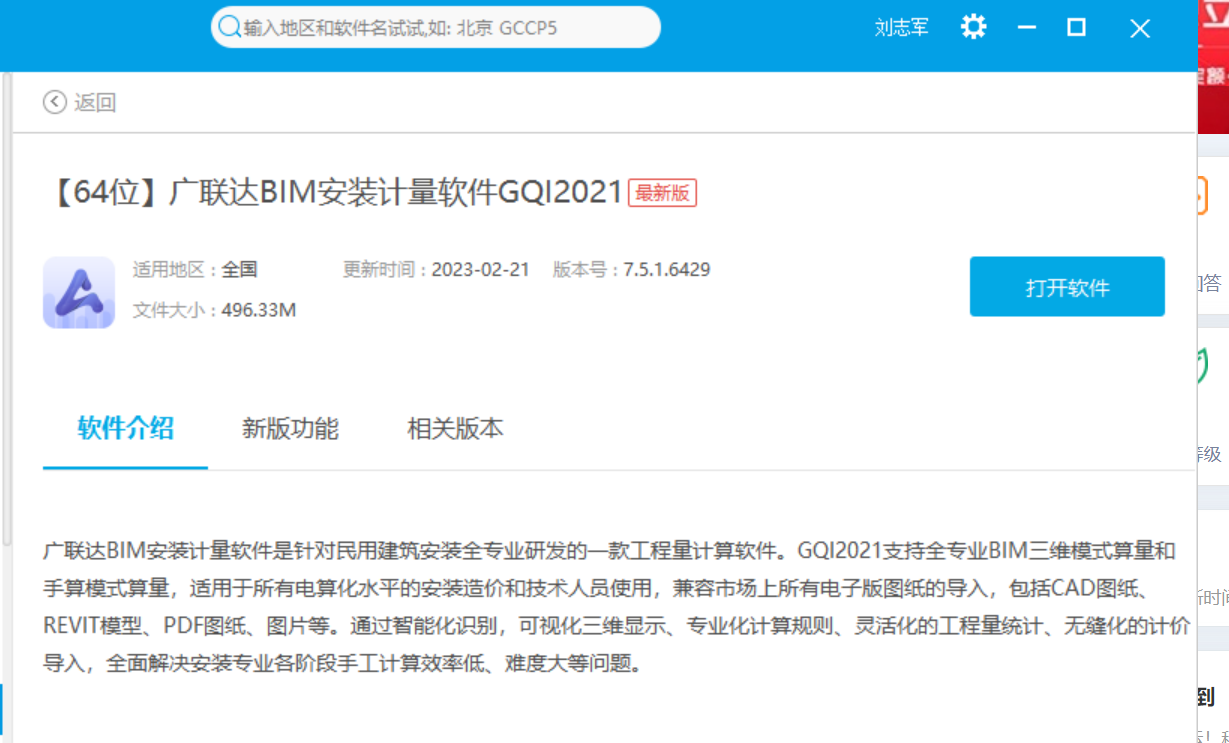Click the search magnifier icon
Image resolution: width=1229 pixels, height=743 pixels.
[229, 27]
